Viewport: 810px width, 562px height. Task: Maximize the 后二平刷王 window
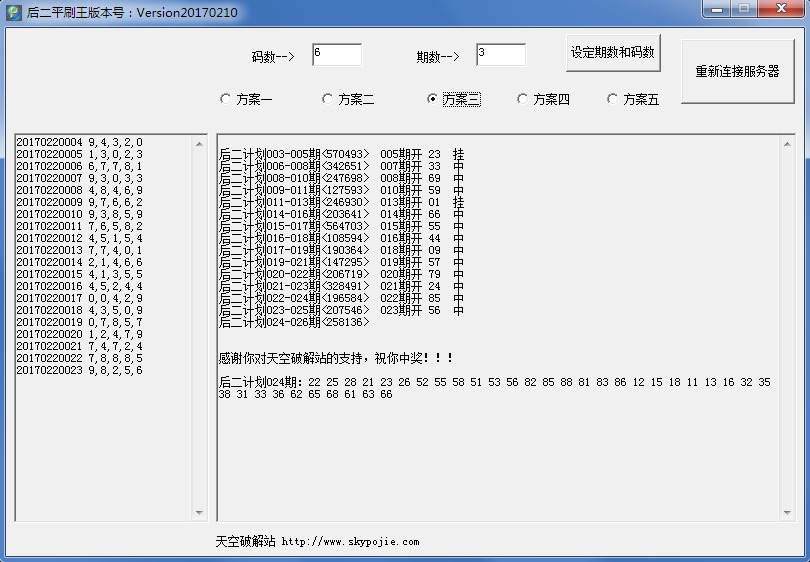click(x=743, y=9)
